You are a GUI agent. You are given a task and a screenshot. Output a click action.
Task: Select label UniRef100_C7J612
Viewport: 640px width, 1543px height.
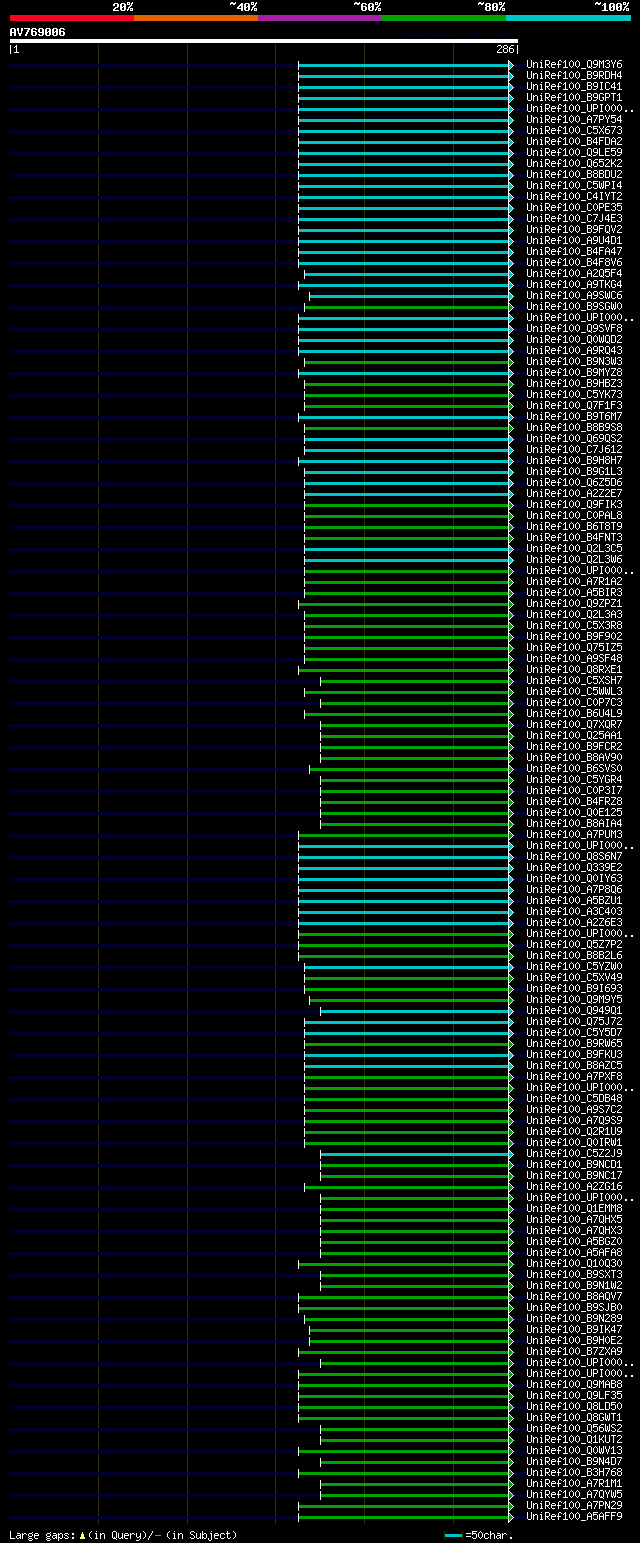click(574, 449)
